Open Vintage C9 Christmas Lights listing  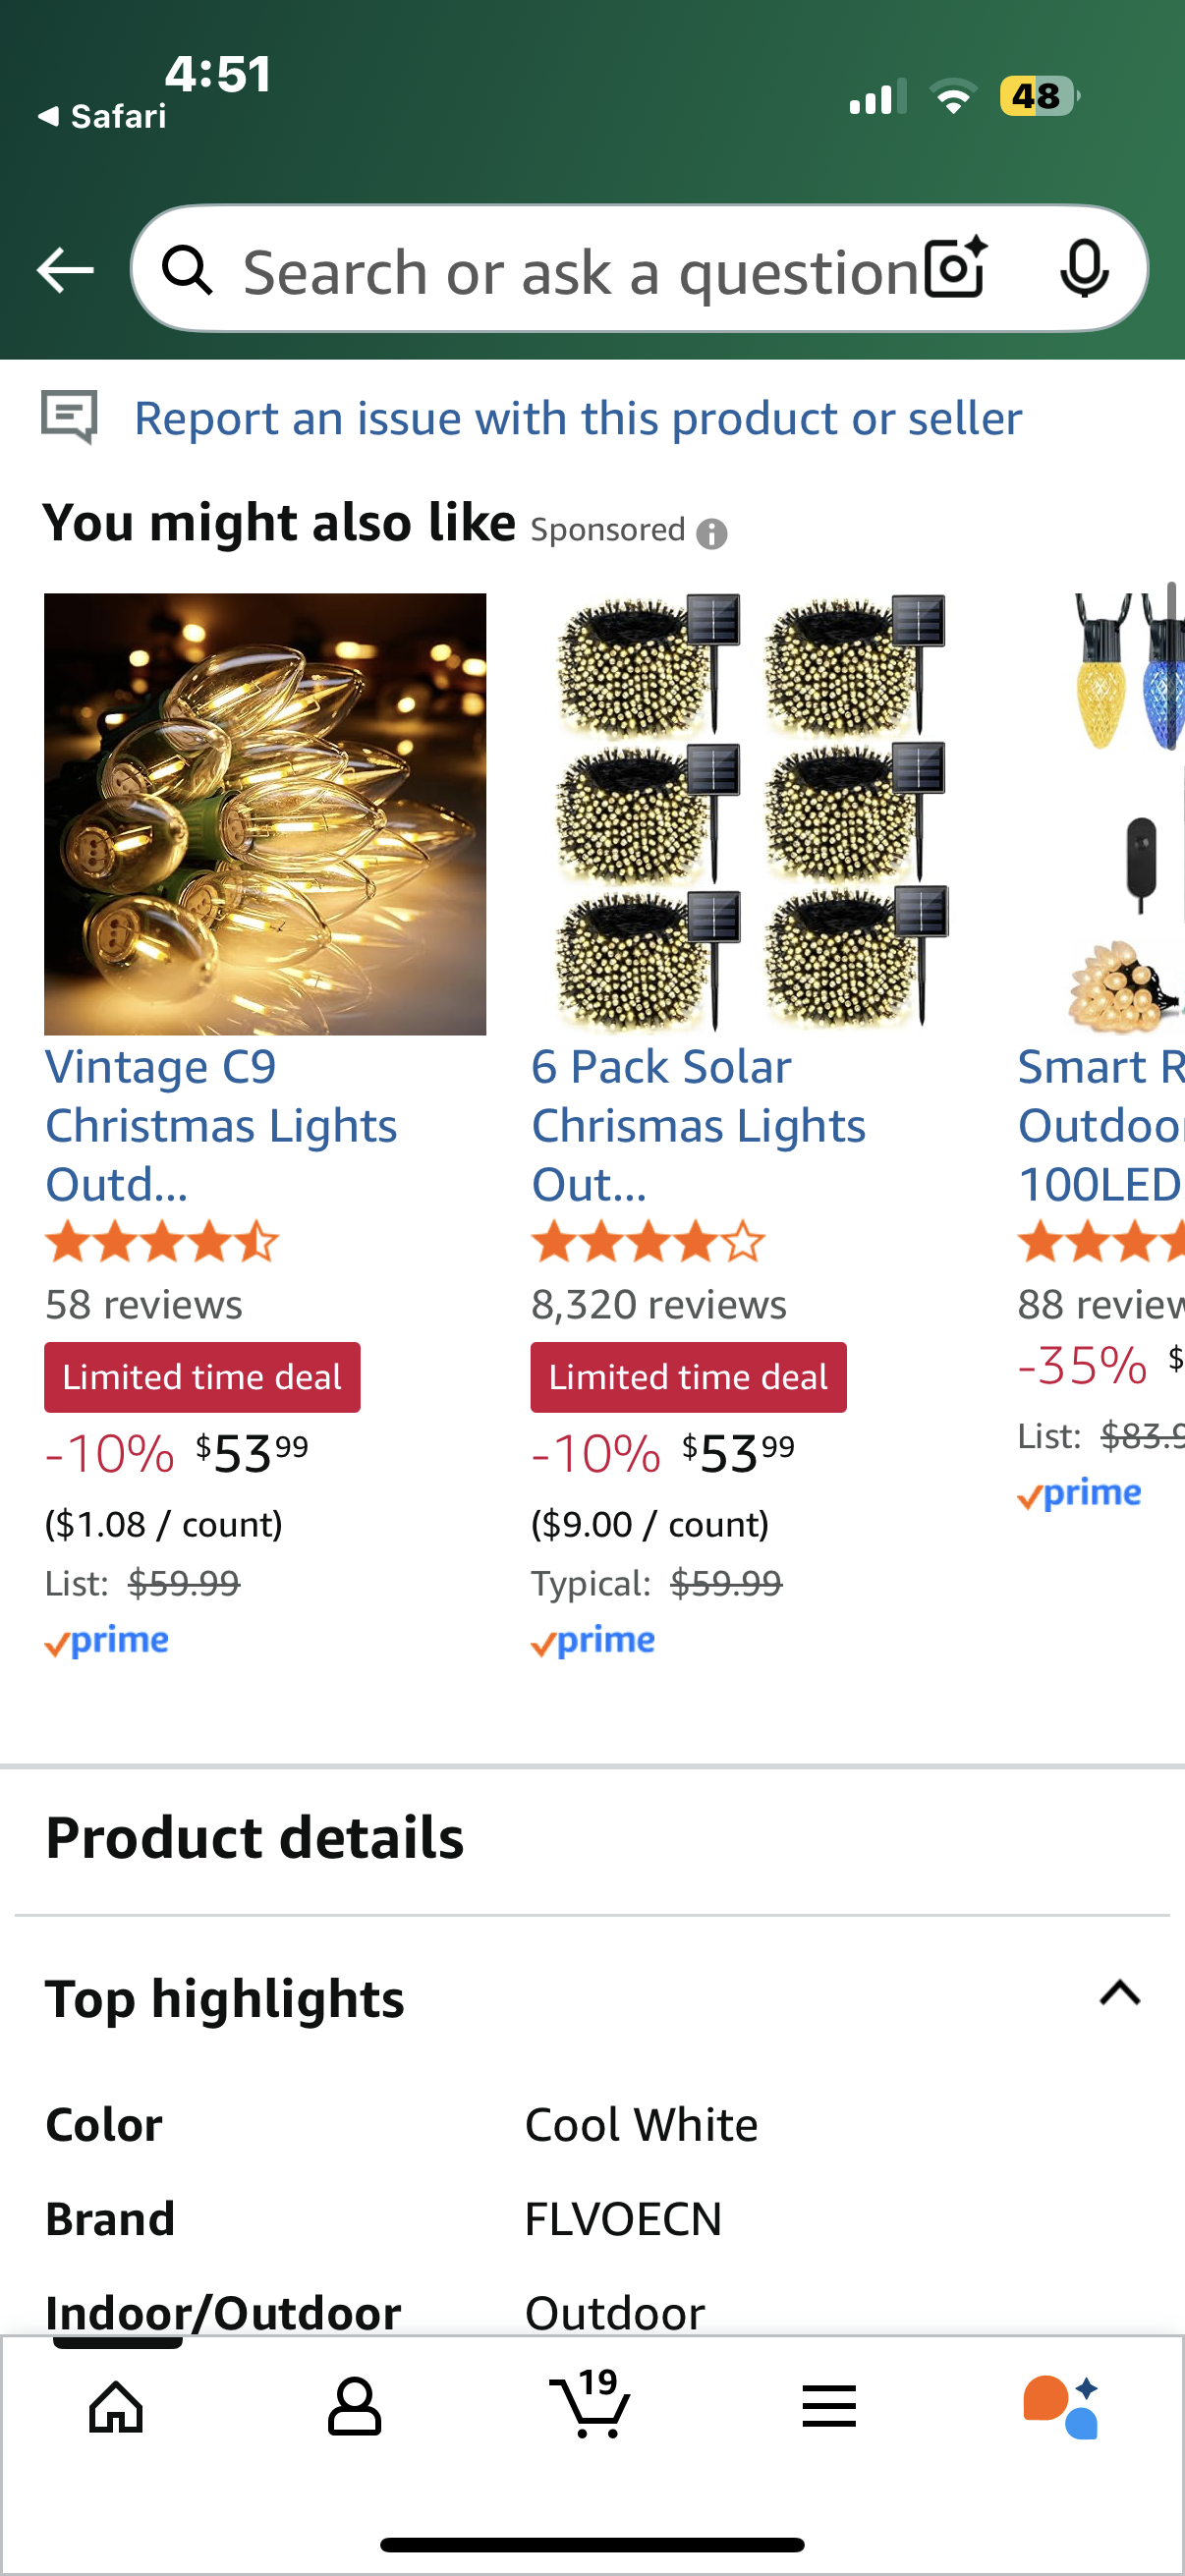point(221,1125)
